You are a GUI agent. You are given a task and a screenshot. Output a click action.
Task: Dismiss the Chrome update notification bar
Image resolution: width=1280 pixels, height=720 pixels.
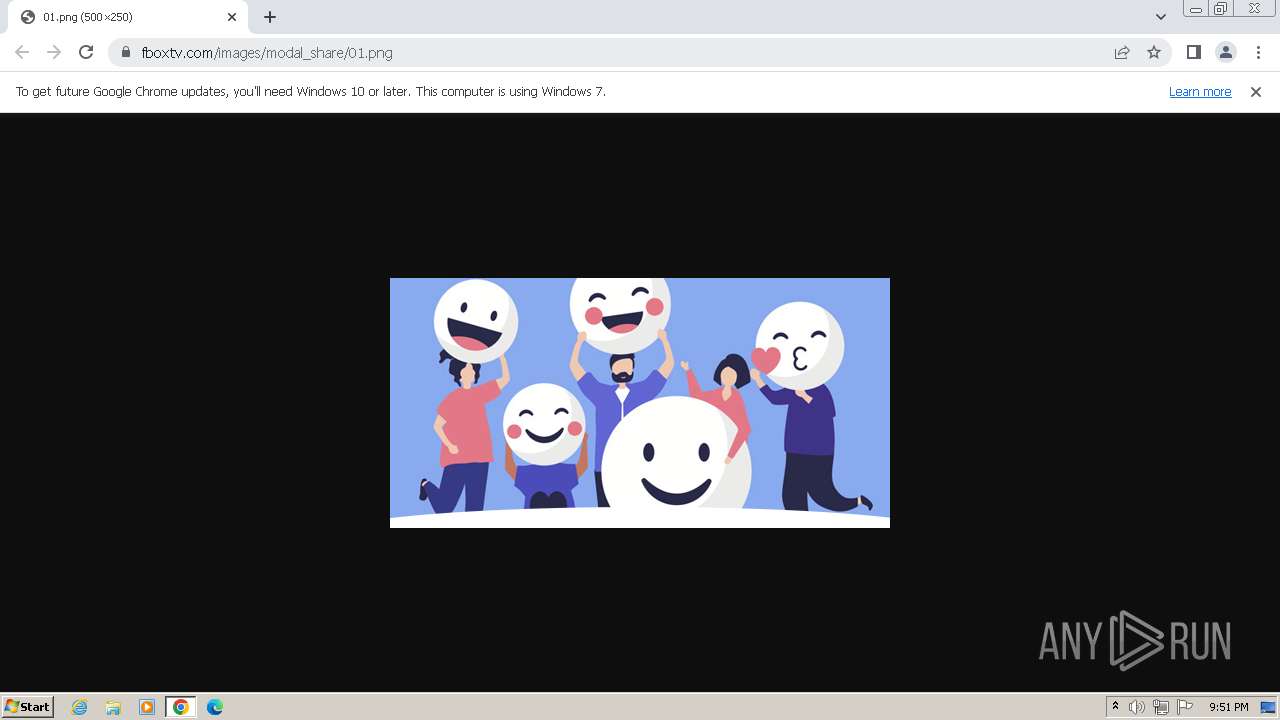[x=1256, y=91]
